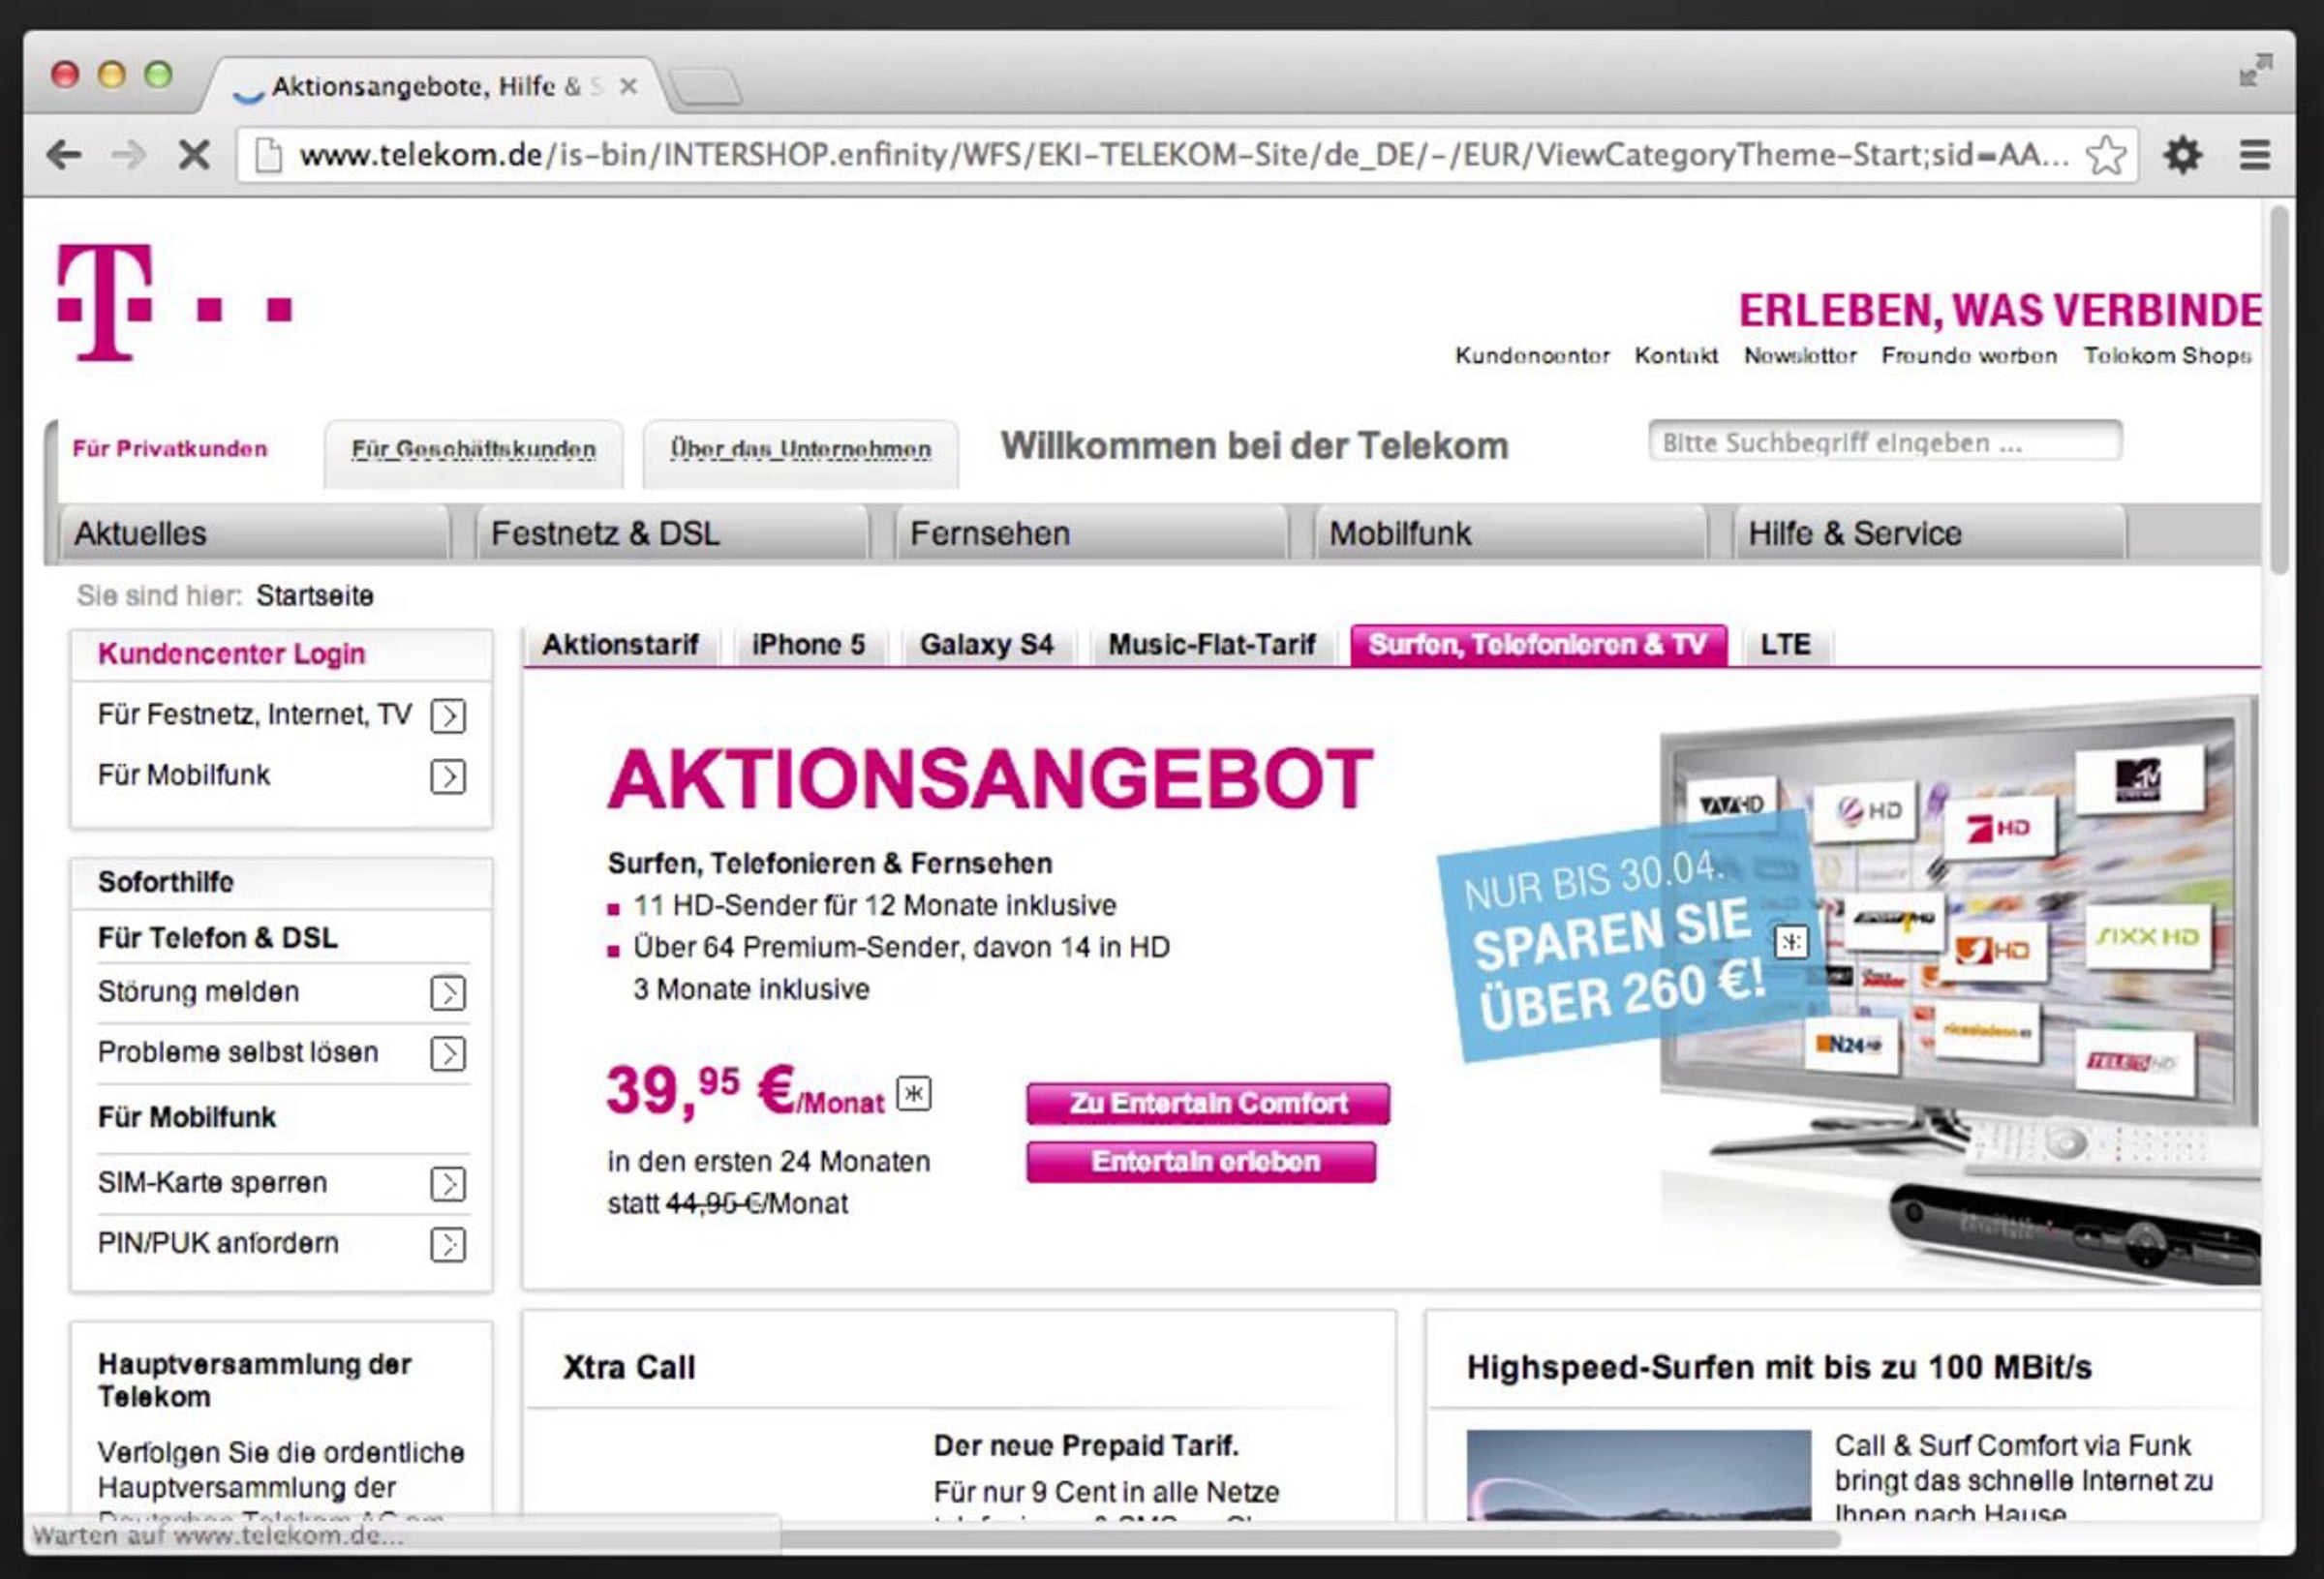The width and height of the screenshot is (2324, 1579).
Task: Select the Galaxy S4 offer tab
Action: [987, 645]
